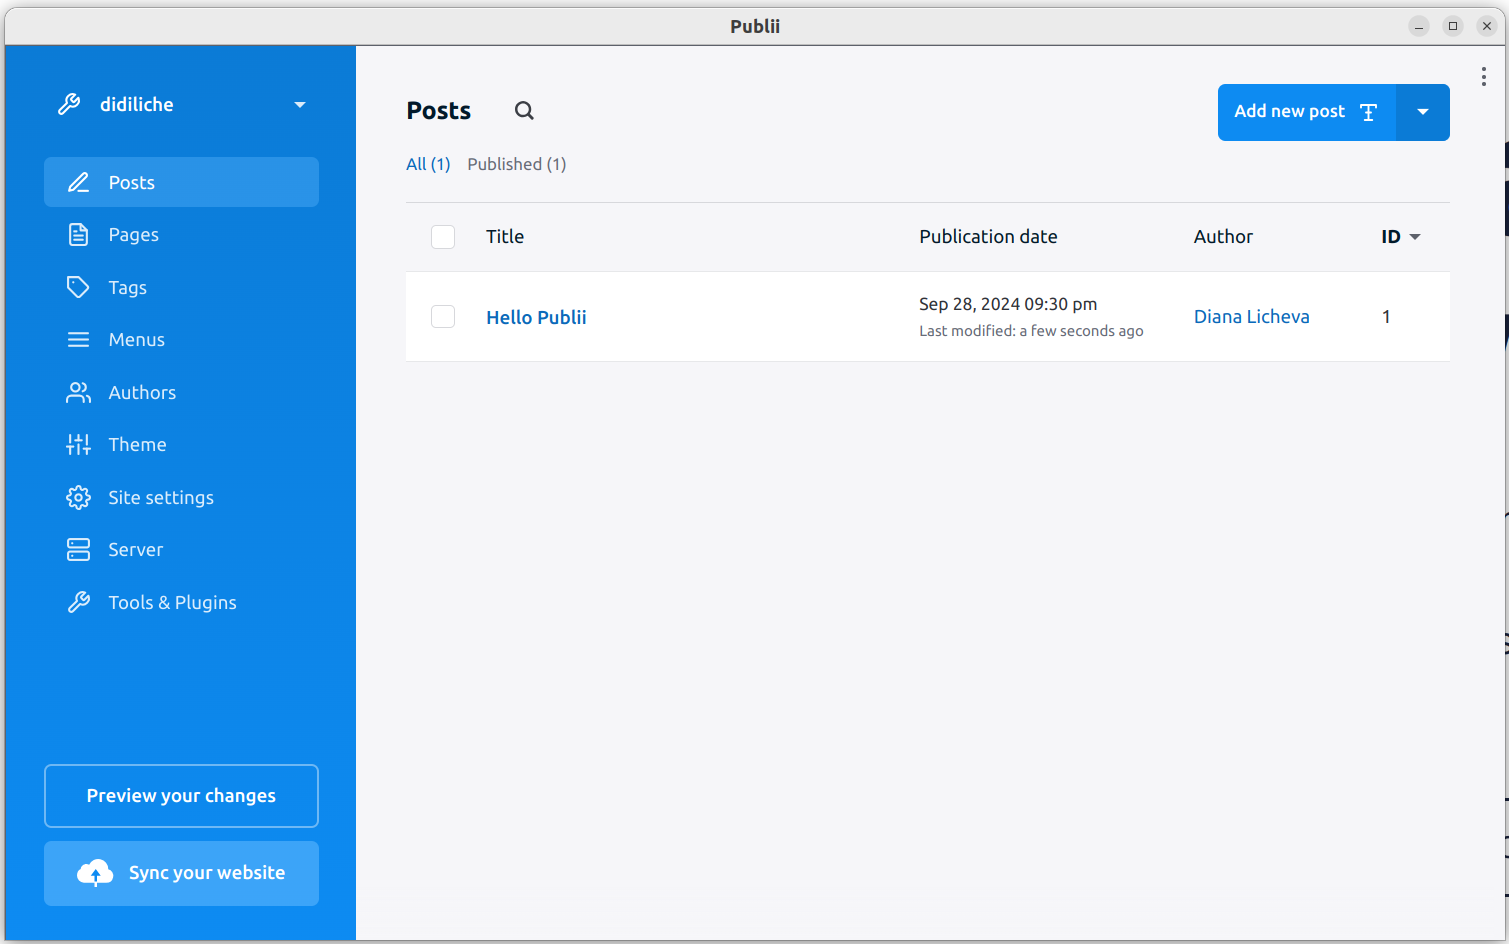Go to Pages in the sidebar
1509x944 pixels.
tap(134, 235)
